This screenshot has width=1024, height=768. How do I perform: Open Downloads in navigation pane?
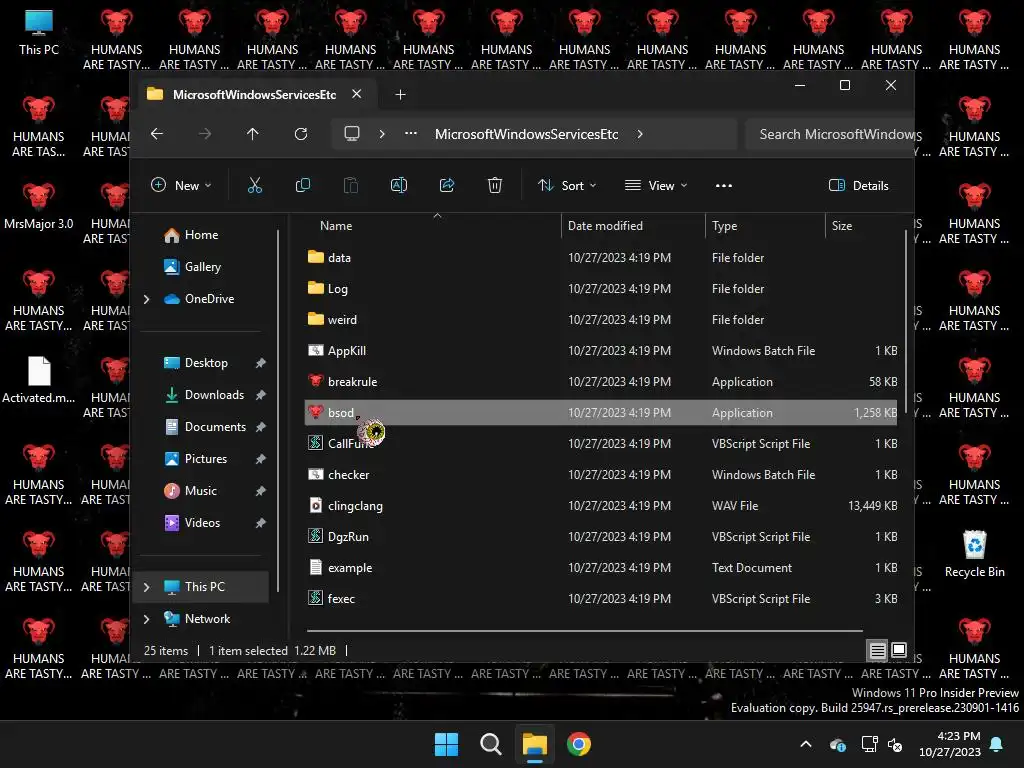click(204, 395)
